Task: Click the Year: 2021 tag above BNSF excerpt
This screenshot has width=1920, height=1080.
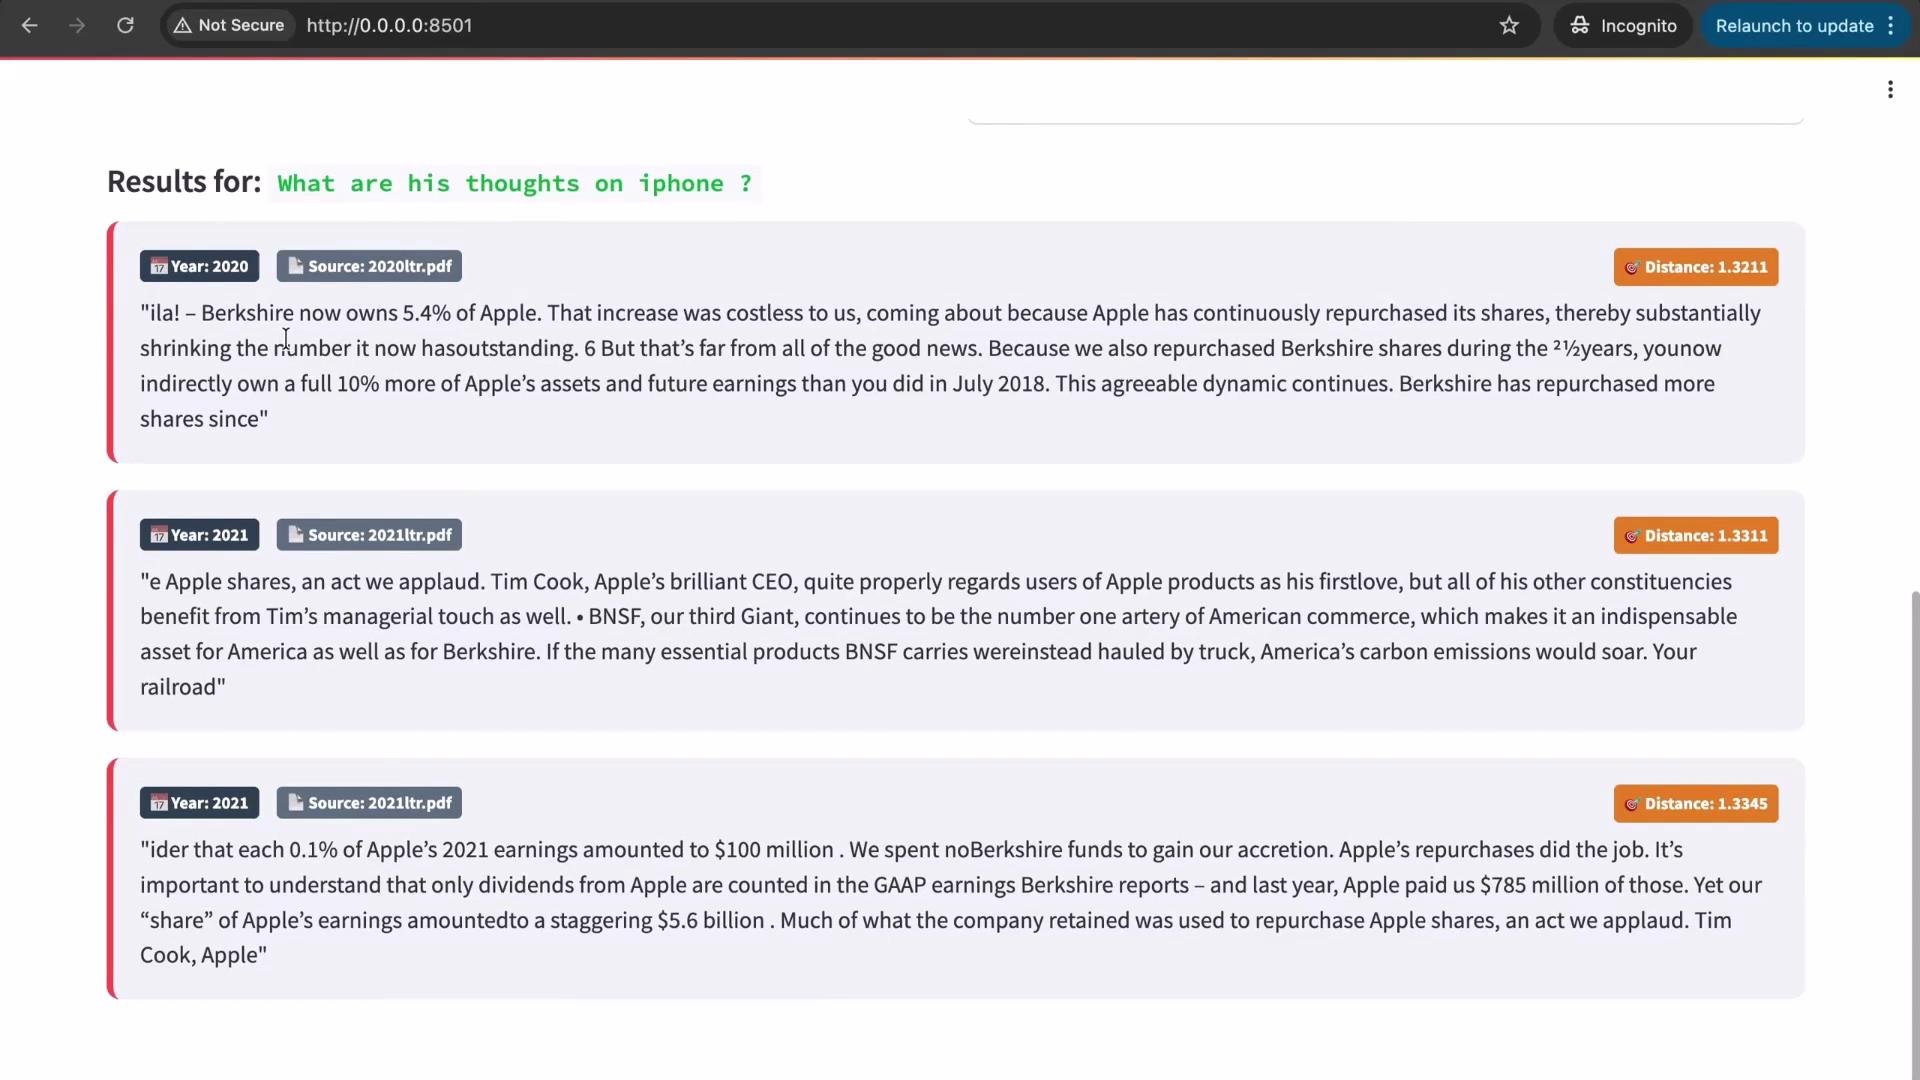Action: [200, 535]
